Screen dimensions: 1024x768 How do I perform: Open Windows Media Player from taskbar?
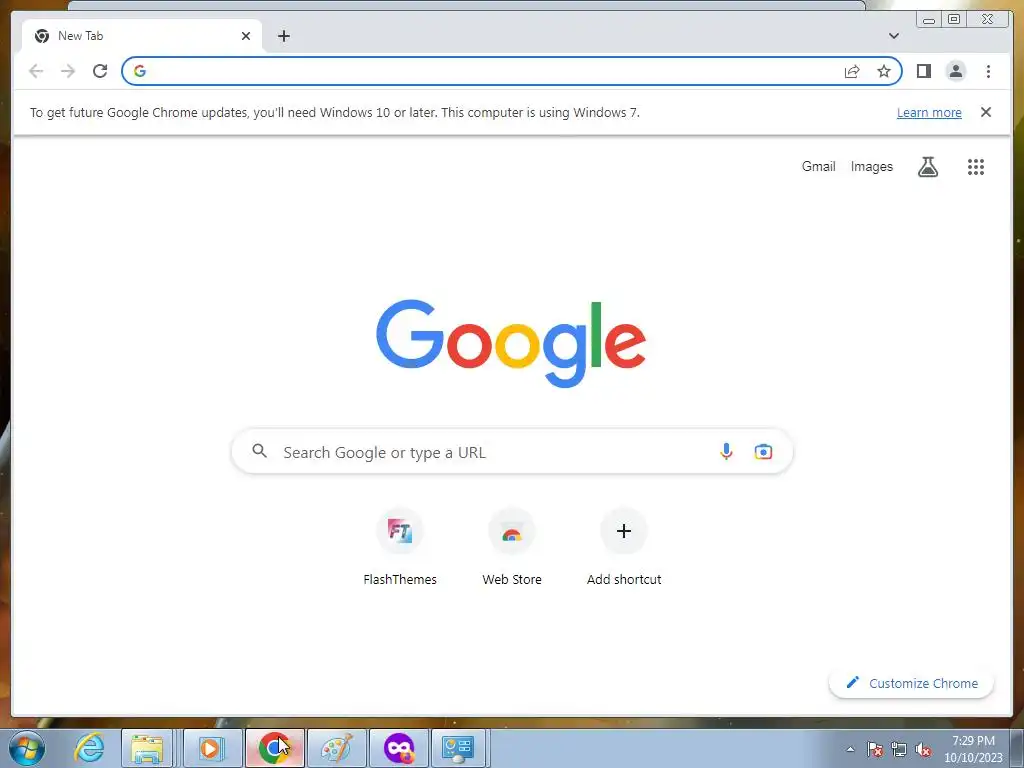pyautogui.click(x=211, y=748)
